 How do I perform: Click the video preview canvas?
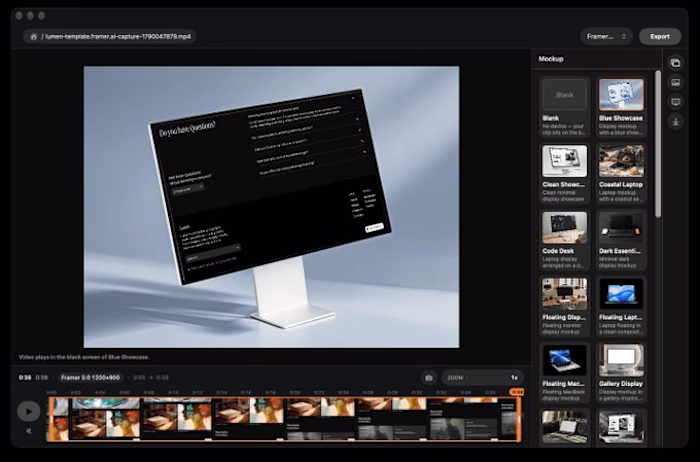pos(271,207)
